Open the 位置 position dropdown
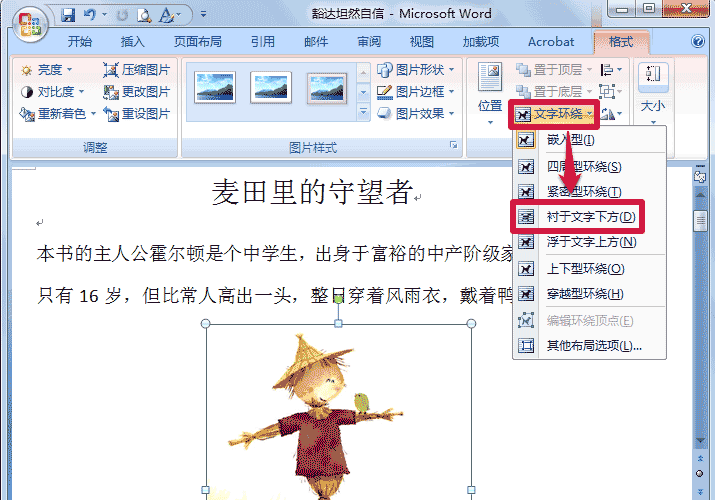This screenshot has width=715, height=500. (490, 93)
